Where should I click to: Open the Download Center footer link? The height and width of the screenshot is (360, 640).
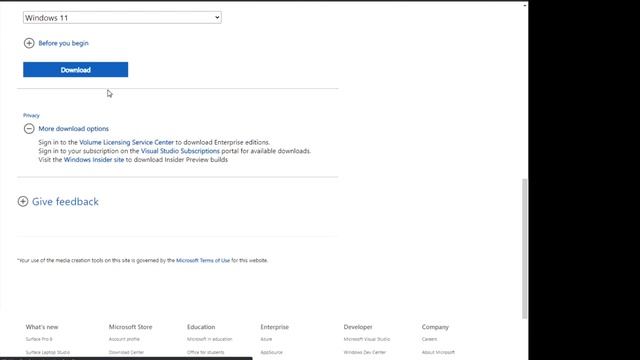pyautogui.click(x=126, y=352)
